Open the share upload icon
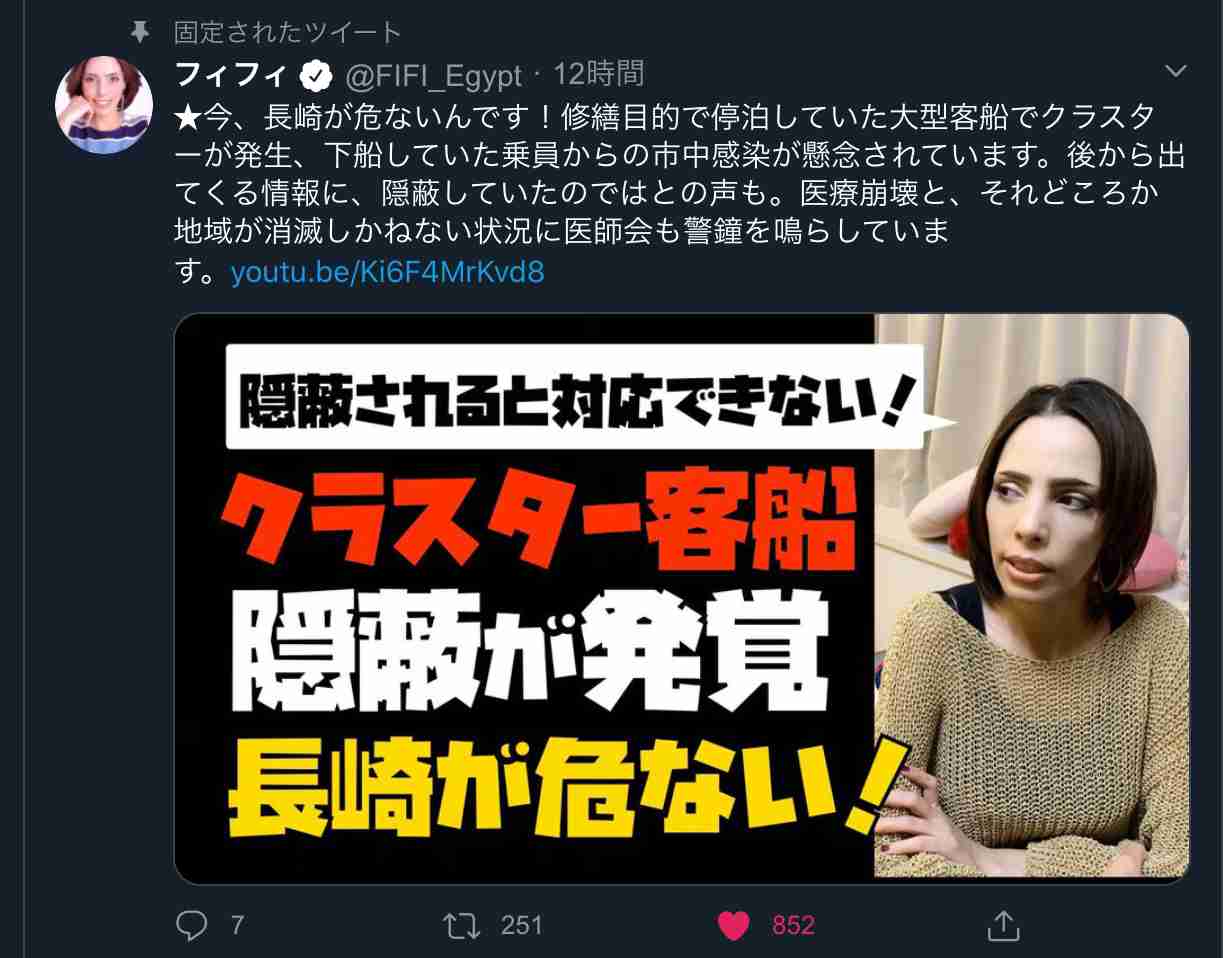This screenshot has height=958, width=1223. point(1003,925)
